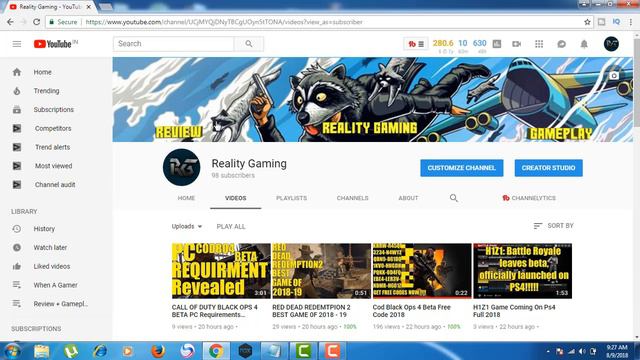Click the PC COD BO4 Requirement Revealed thumbnail
Viewport: 640px width, 360px height.
221,271
